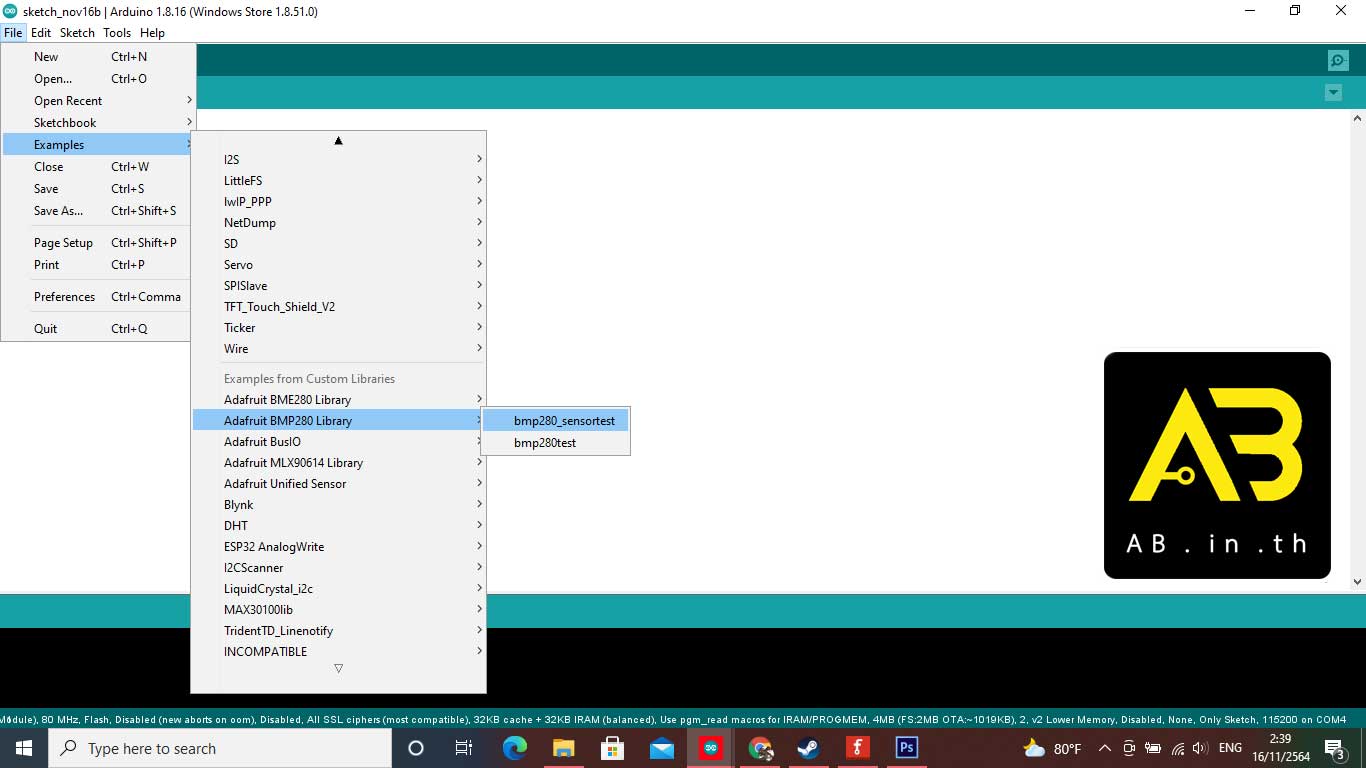The width and height of the screenshot is (1366, 768).
Task: Expand the Servo examples submenu
Action: 338,265
